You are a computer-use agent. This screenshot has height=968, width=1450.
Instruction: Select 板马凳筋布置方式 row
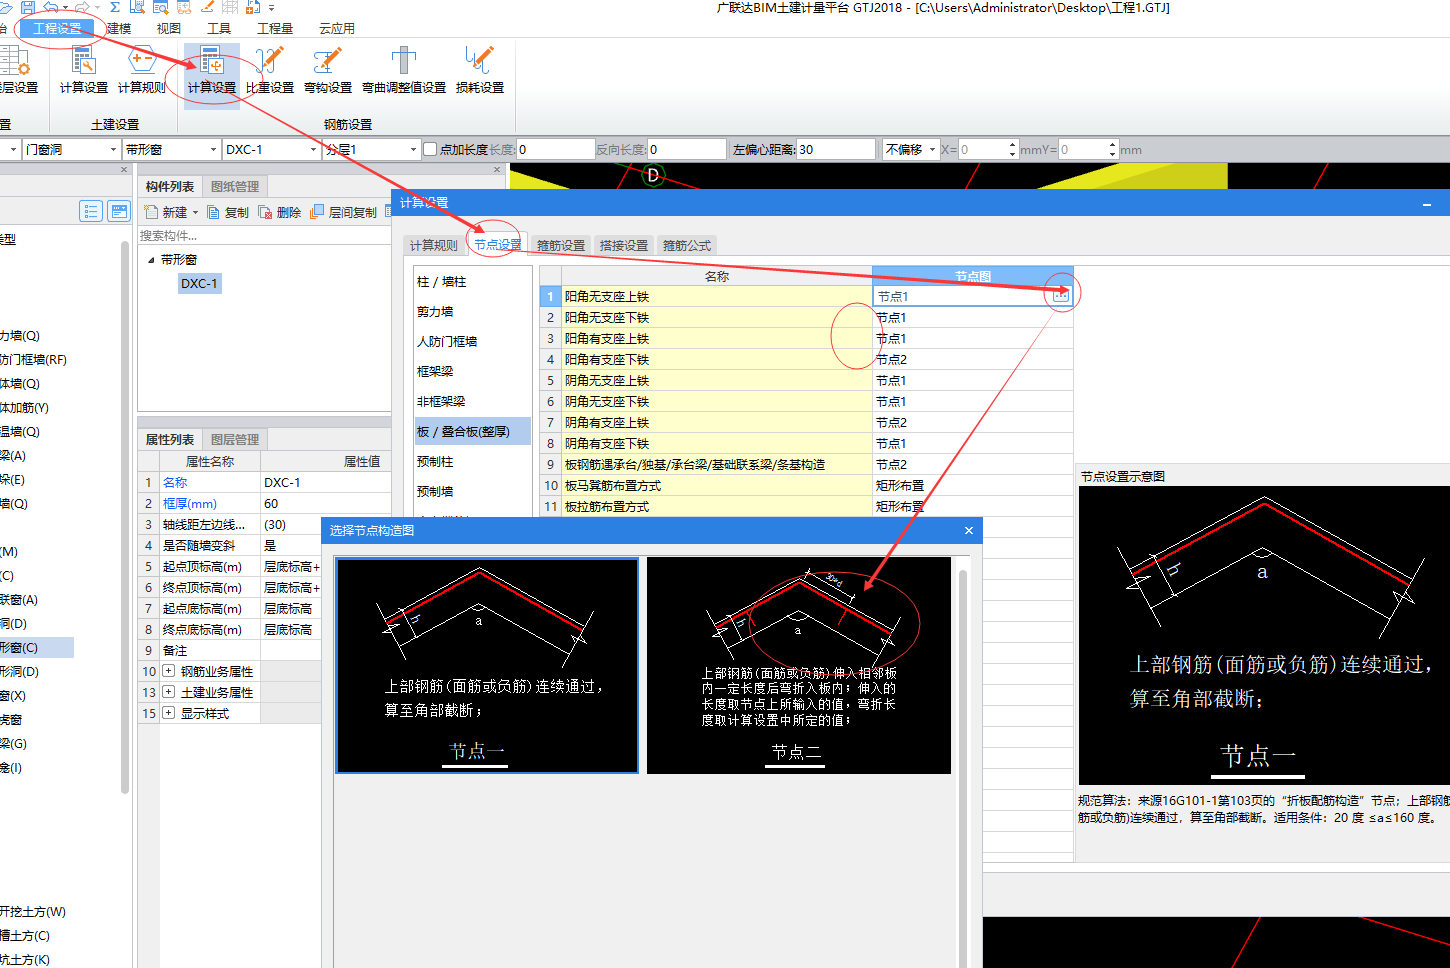[x=806, y=485]
